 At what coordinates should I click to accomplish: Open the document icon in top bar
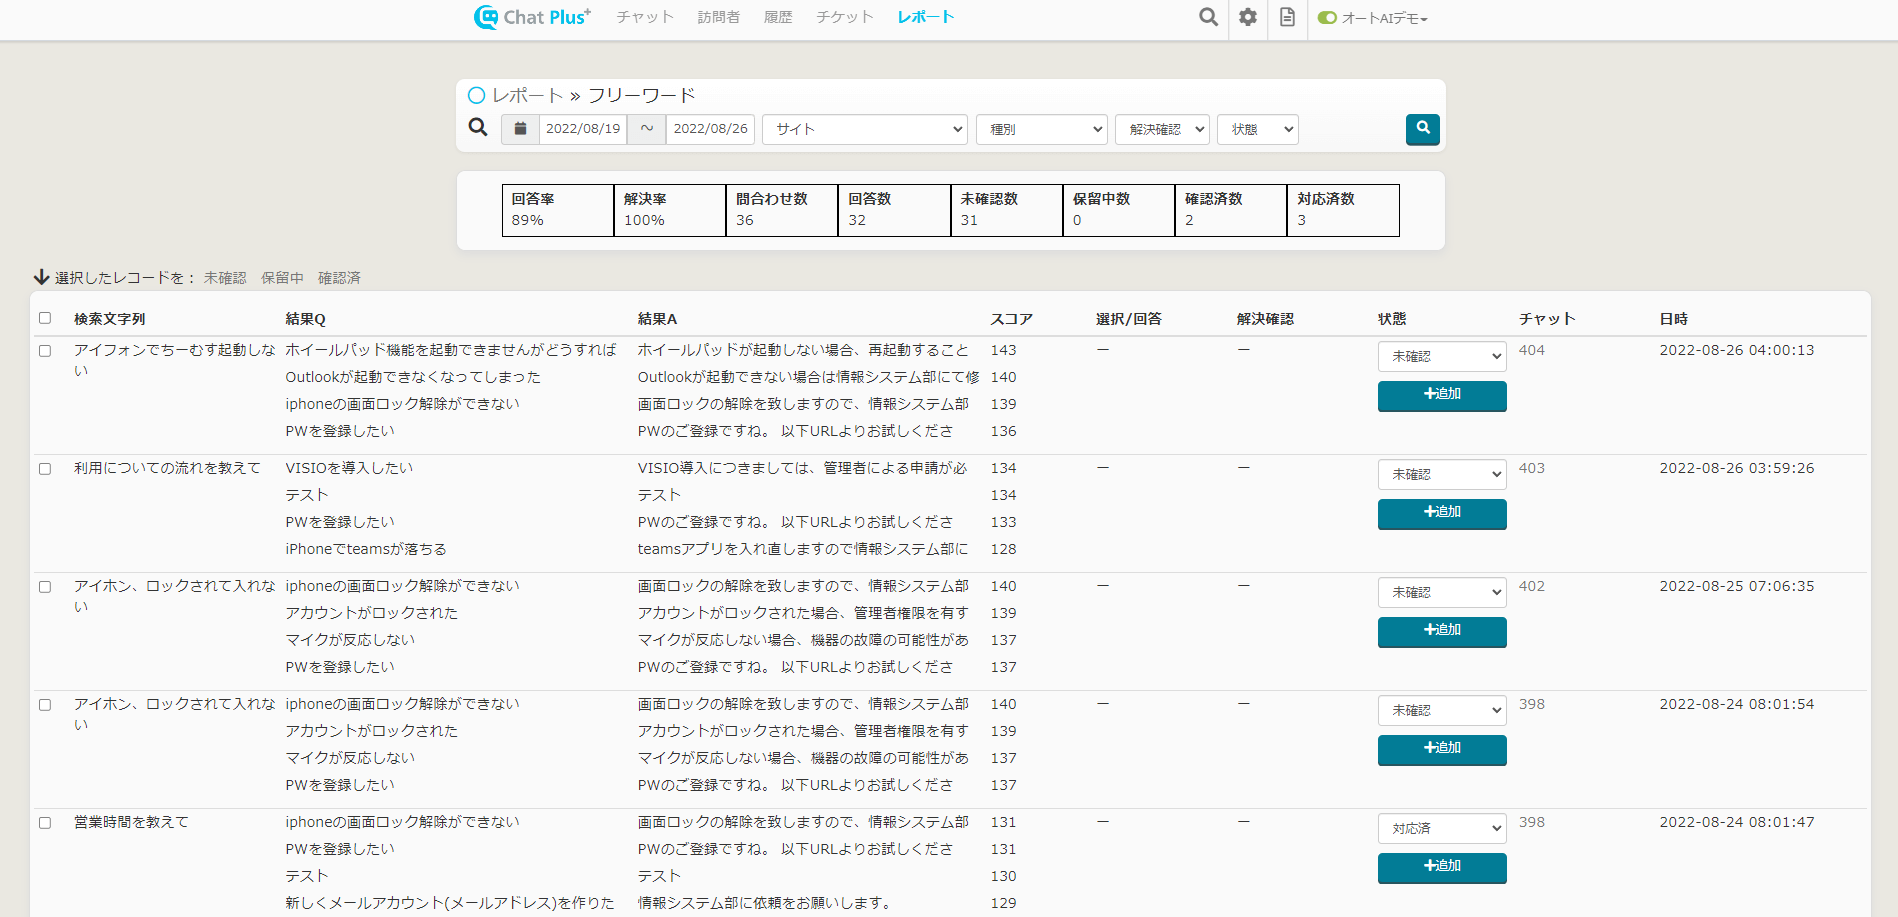coord(1287,17)
